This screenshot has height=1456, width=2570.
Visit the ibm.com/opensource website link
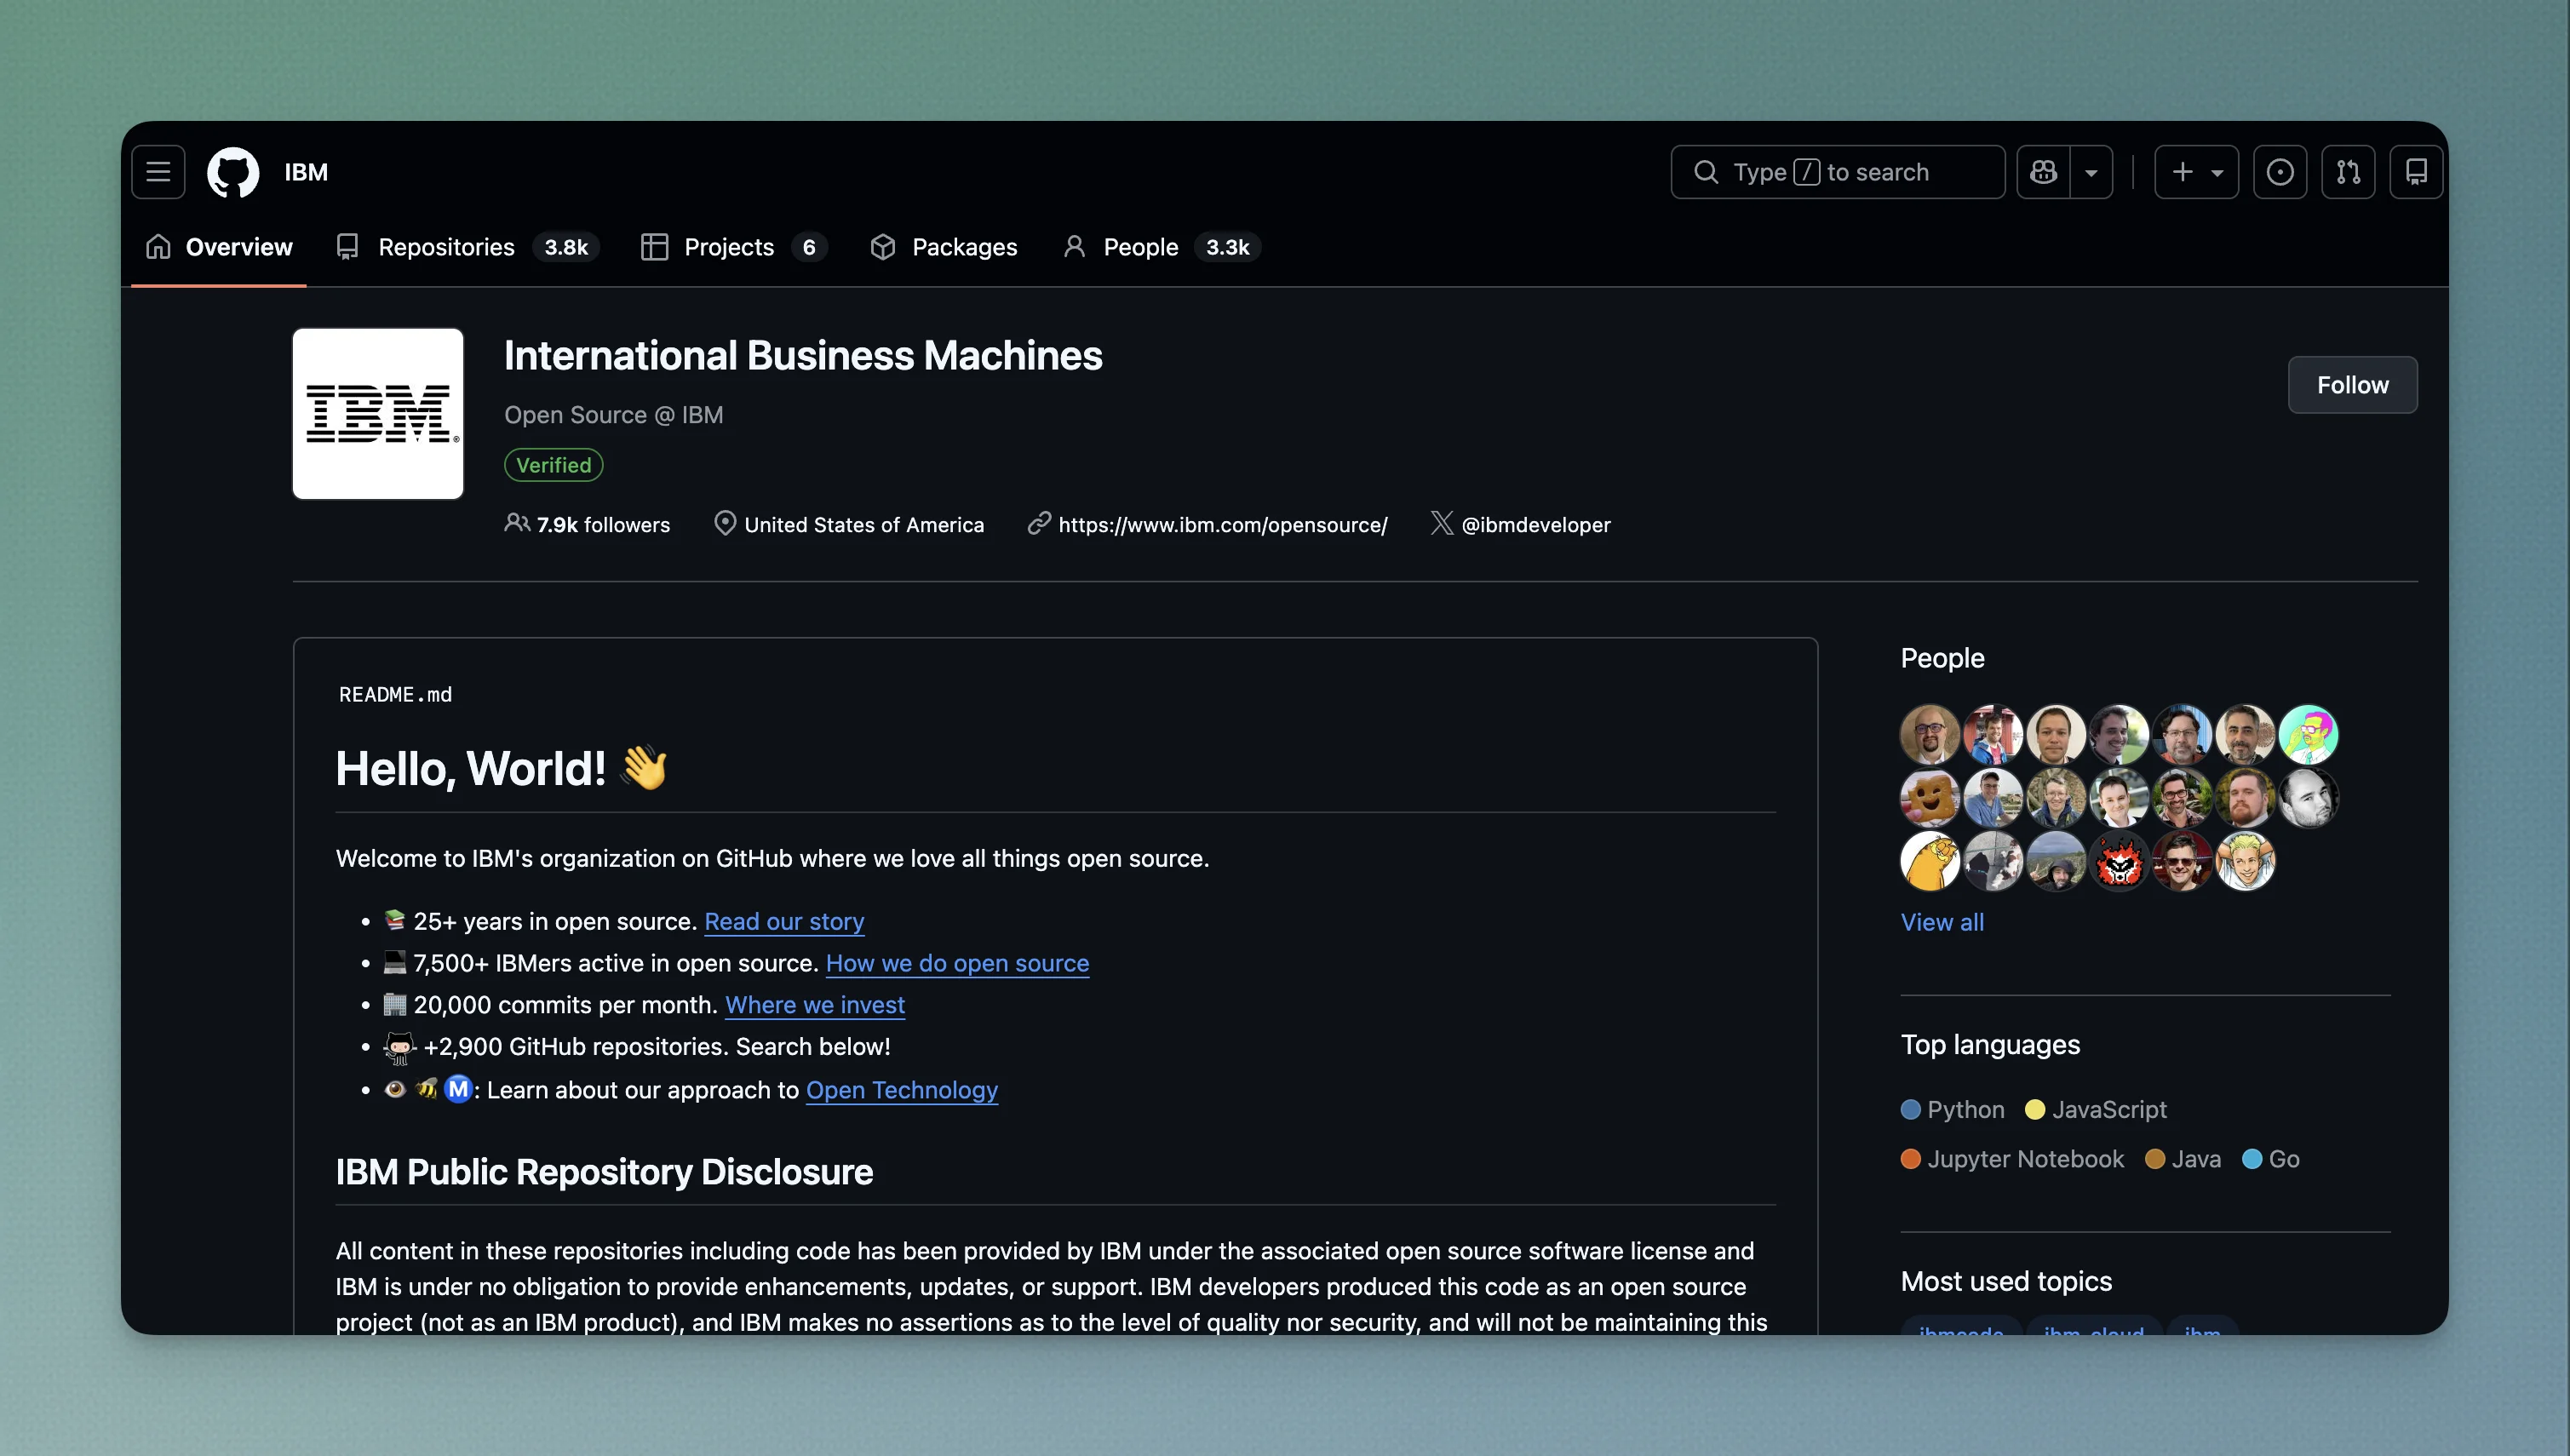coord(1224,523)
